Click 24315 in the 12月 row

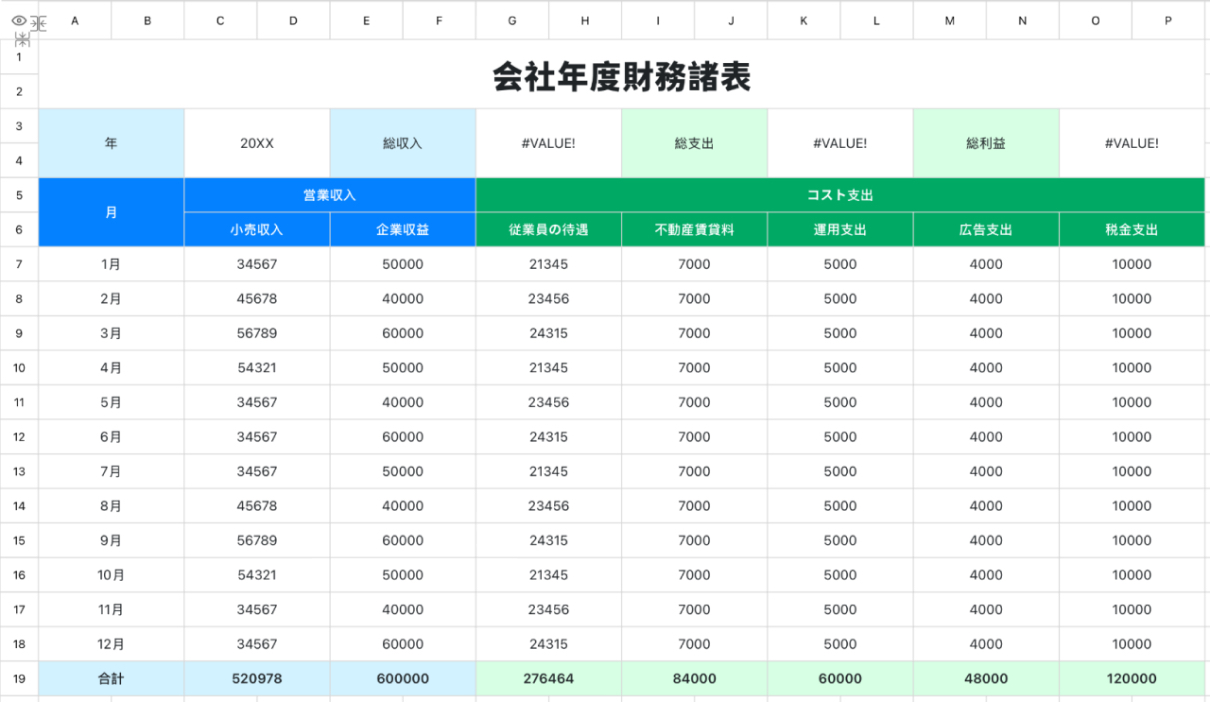click(x=549, y=644)
